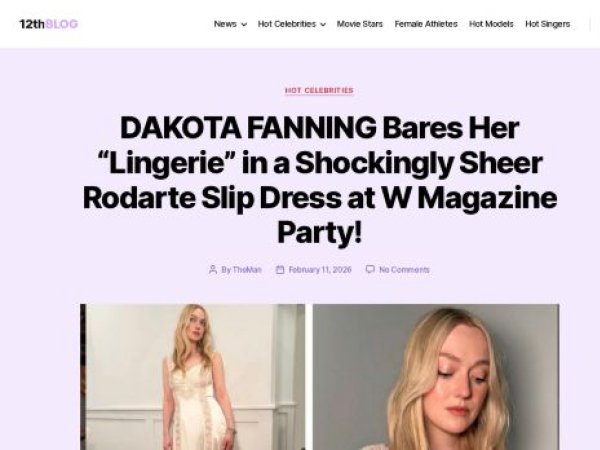Viewport: 600px width, 450px height.
Task: Open the left full-length dress photo
Action: pyautogui.click(x=193, y=377)
